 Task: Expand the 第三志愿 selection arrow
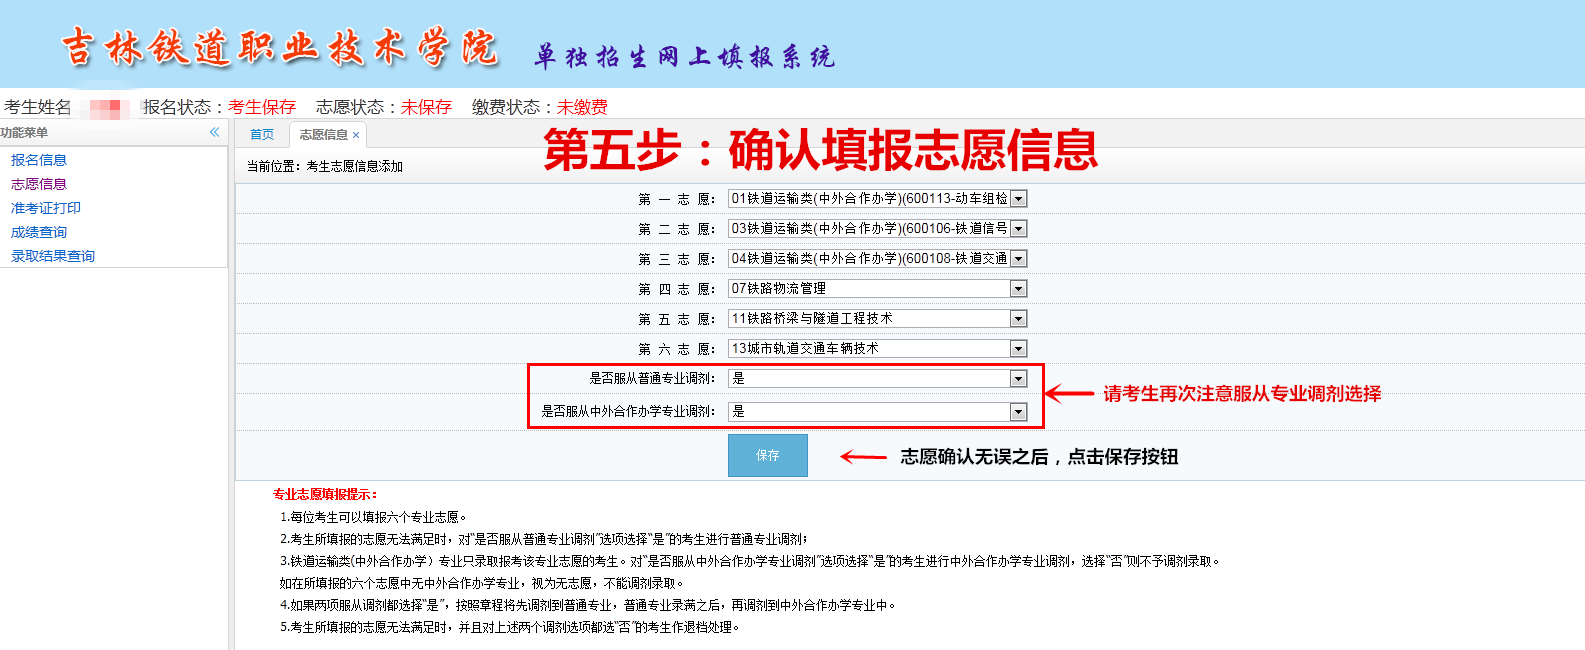(1018, 259)
